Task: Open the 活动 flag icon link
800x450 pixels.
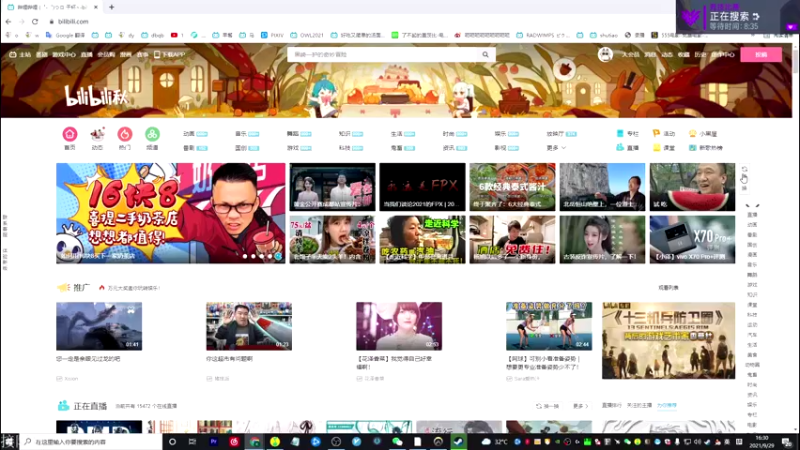Action: (x=664, y=134)
